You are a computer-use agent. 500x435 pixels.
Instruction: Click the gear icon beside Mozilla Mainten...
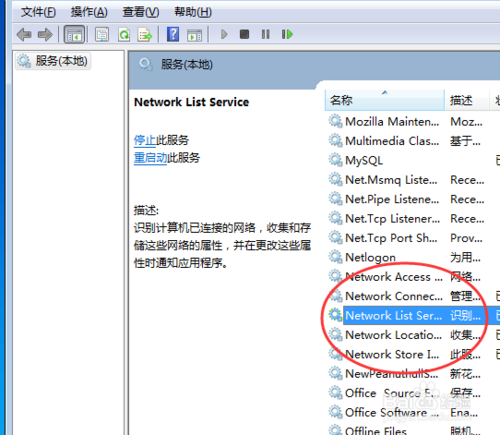click(335, 121)
